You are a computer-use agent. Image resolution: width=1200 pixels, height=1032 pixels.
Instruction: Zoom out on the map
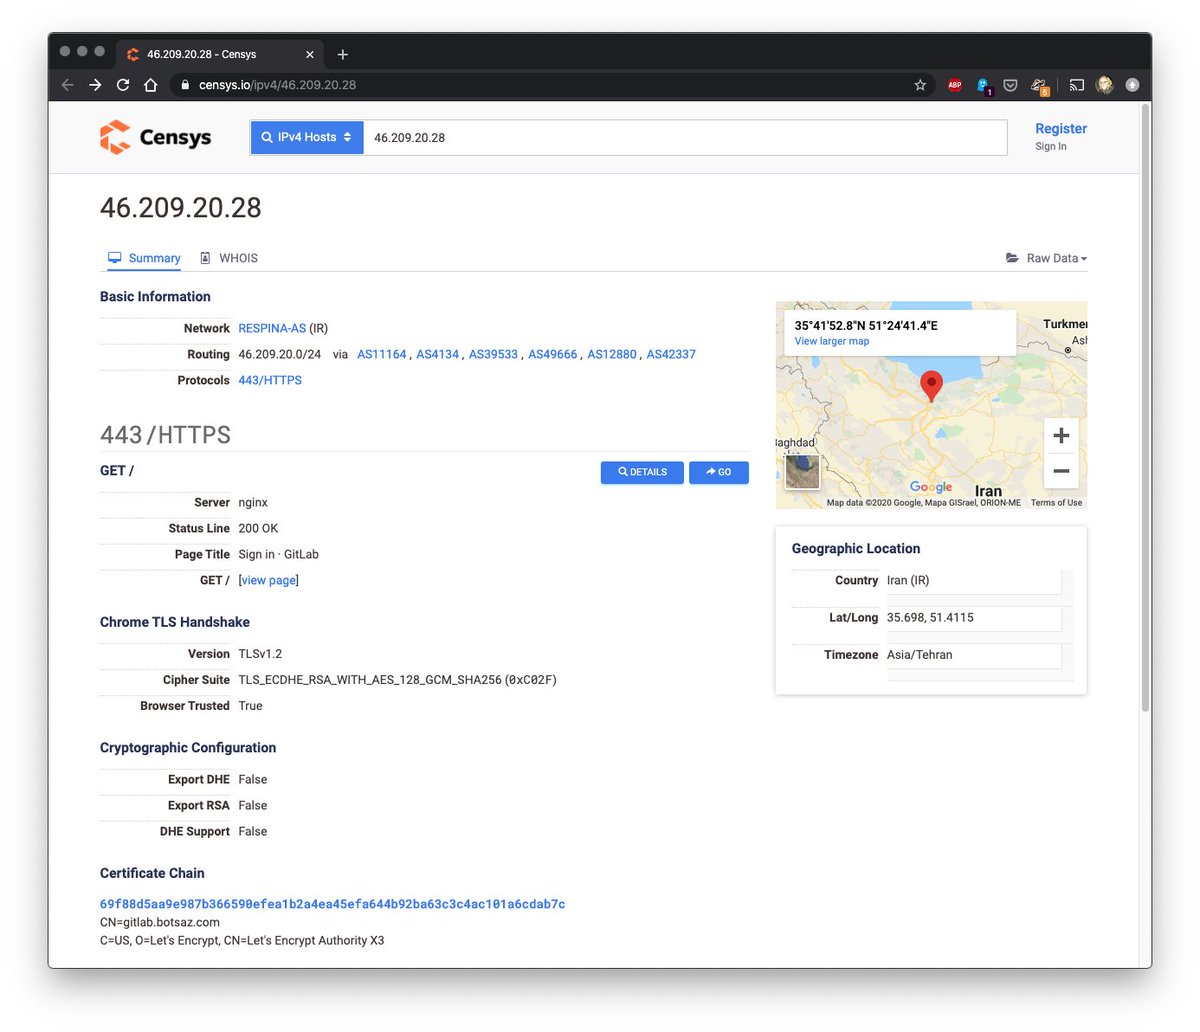1061,470
